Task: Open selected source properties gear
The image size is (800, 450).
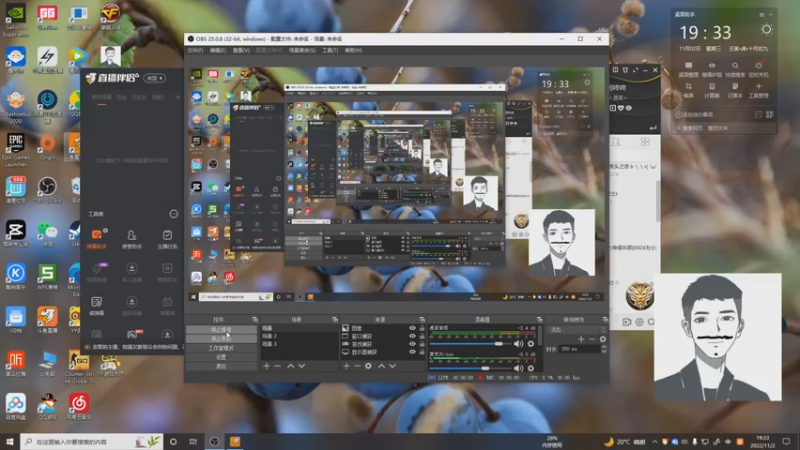Action: pyautogui.click(x=368, y=366)
